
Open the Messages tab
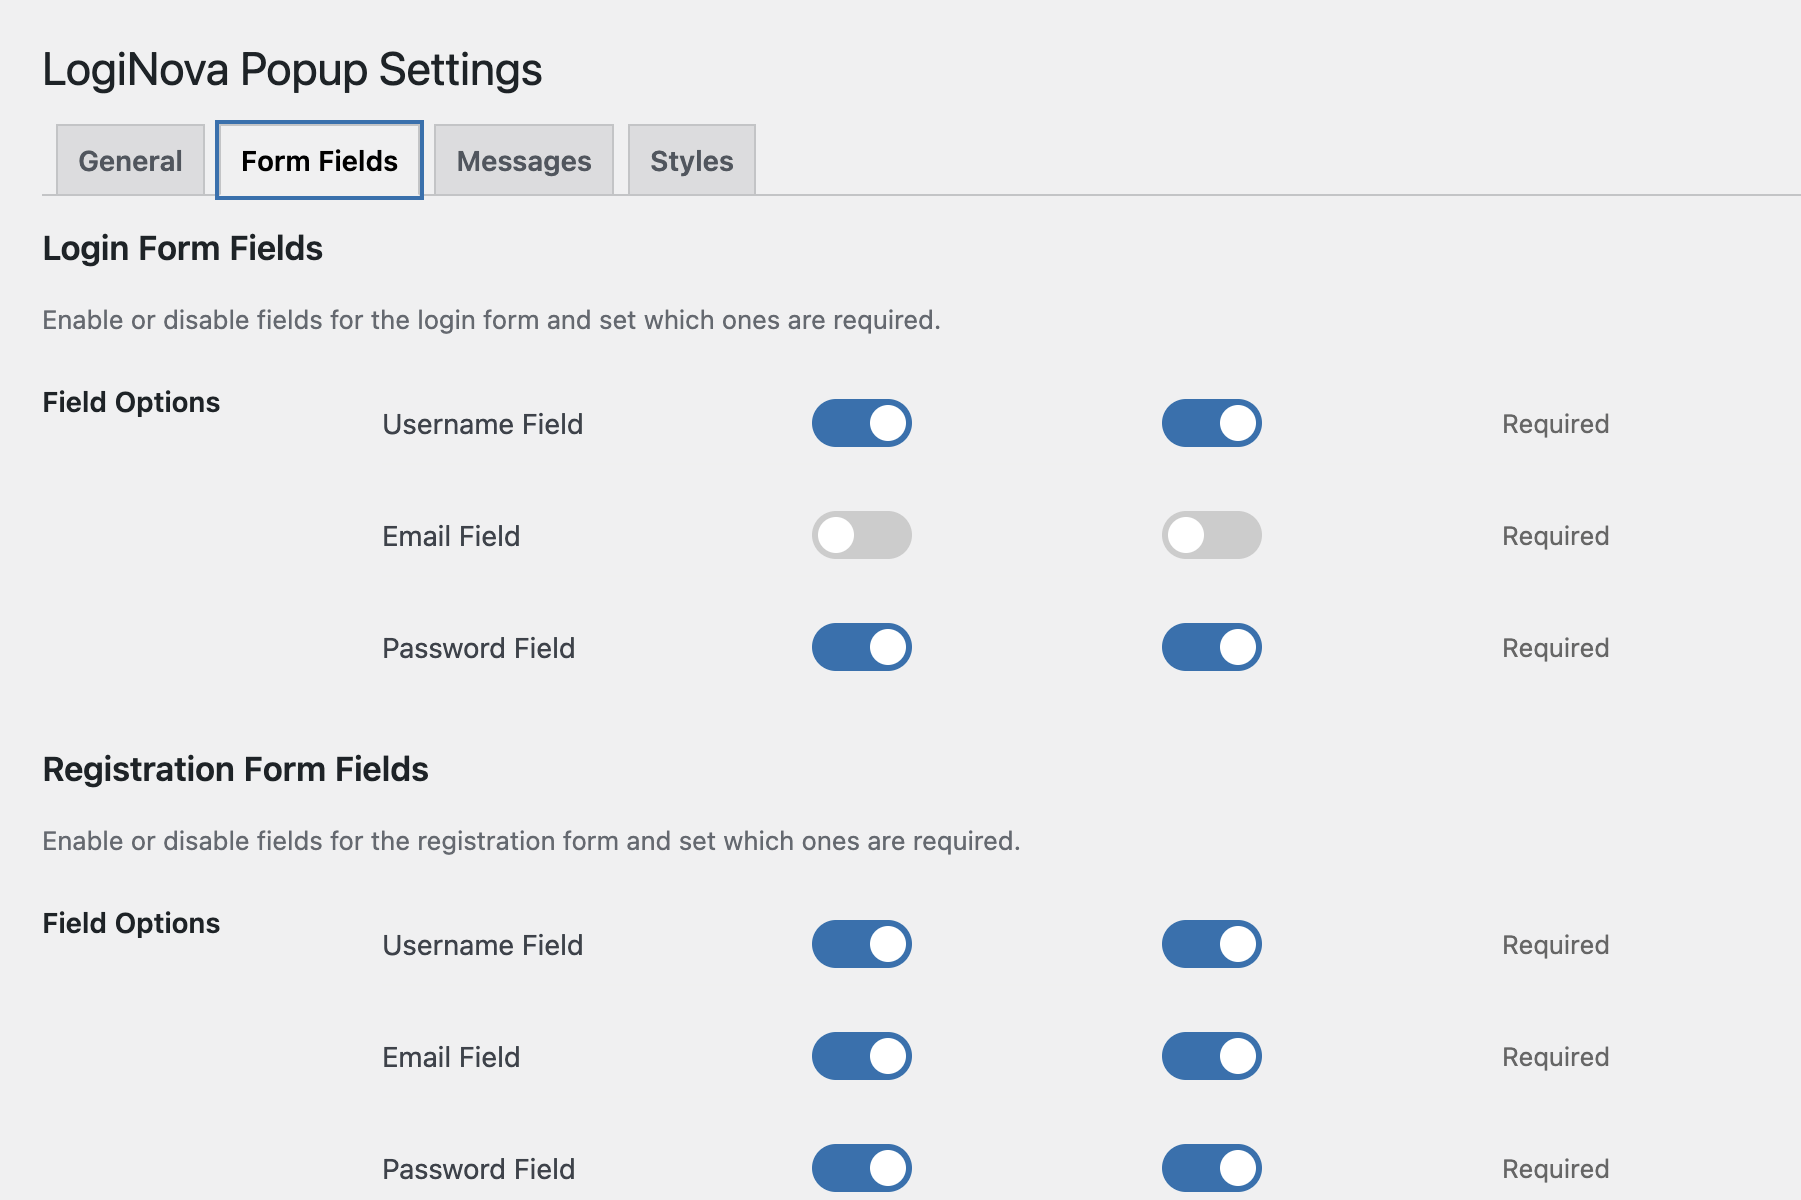point(523,160)
